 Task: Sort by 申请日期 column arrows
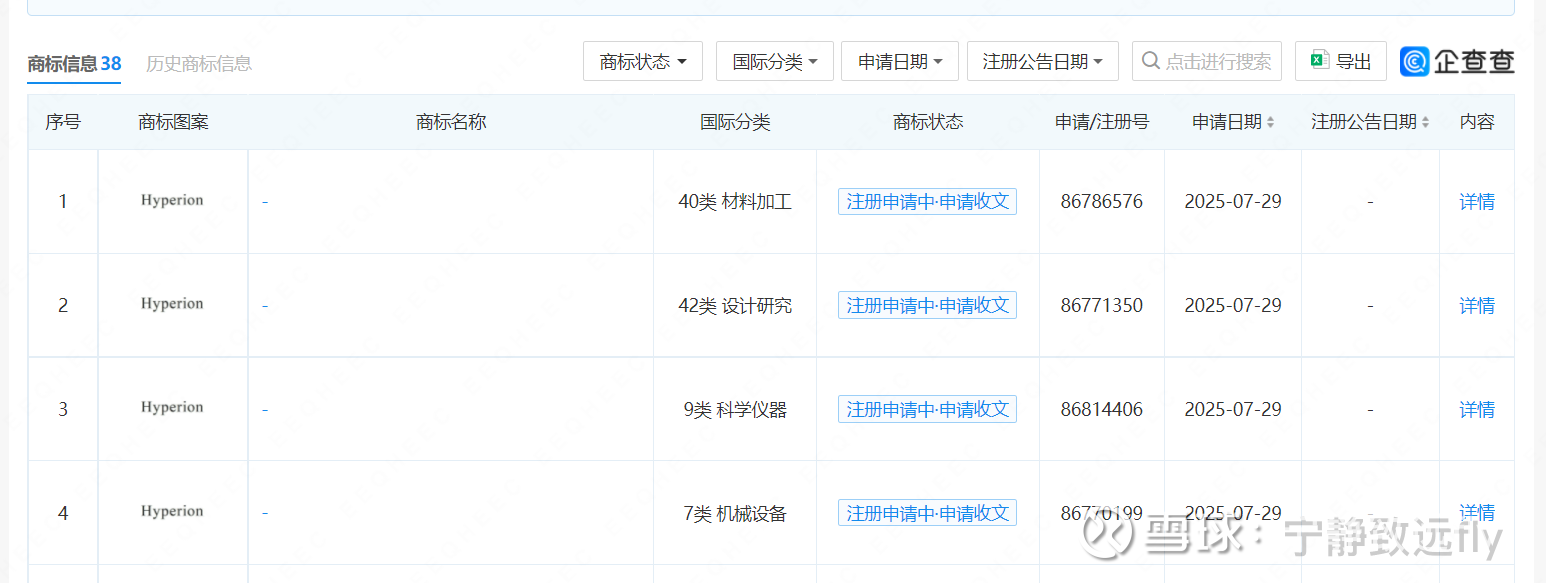(x=1270, y=122)
